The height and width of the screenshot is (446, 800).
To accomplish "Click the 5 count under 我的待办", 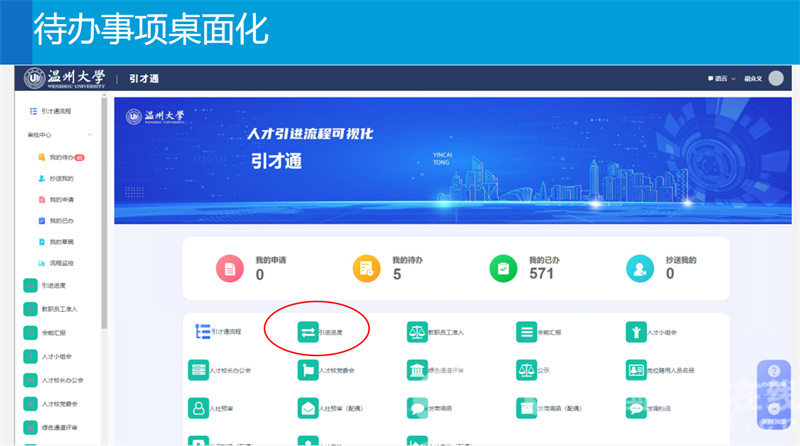I will point(397,275).
